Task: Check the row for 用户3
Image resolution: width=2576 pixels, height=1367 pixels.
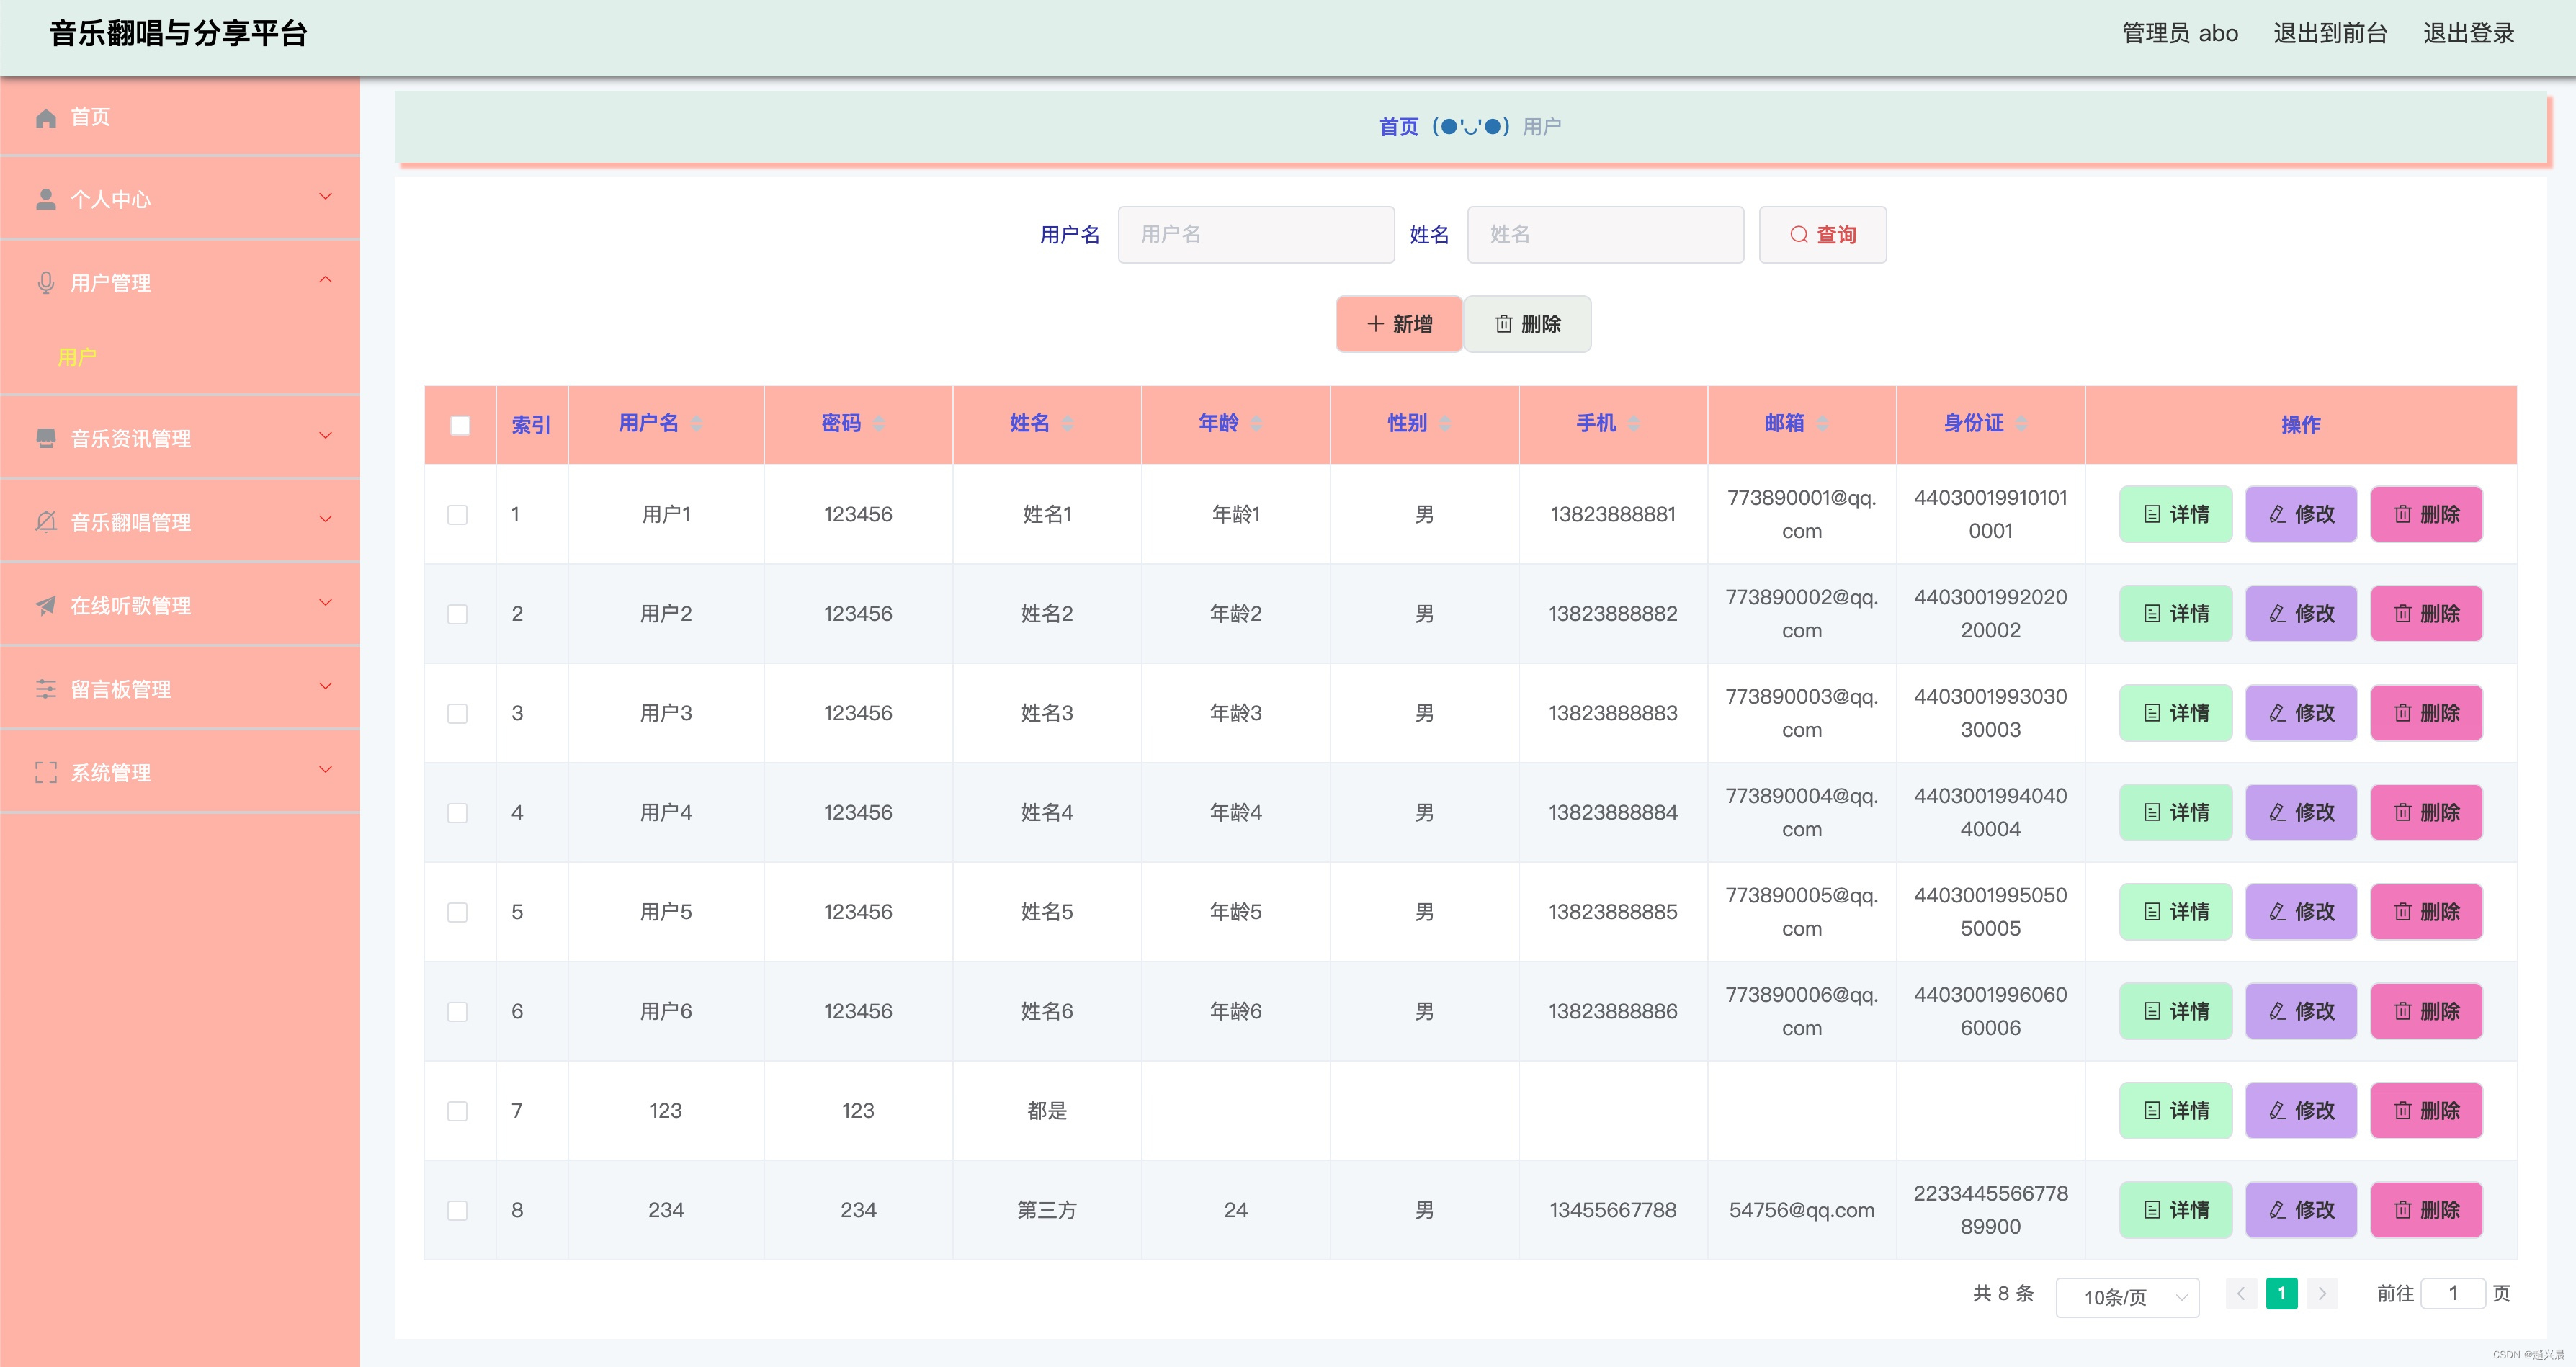Action: point(457,713)
